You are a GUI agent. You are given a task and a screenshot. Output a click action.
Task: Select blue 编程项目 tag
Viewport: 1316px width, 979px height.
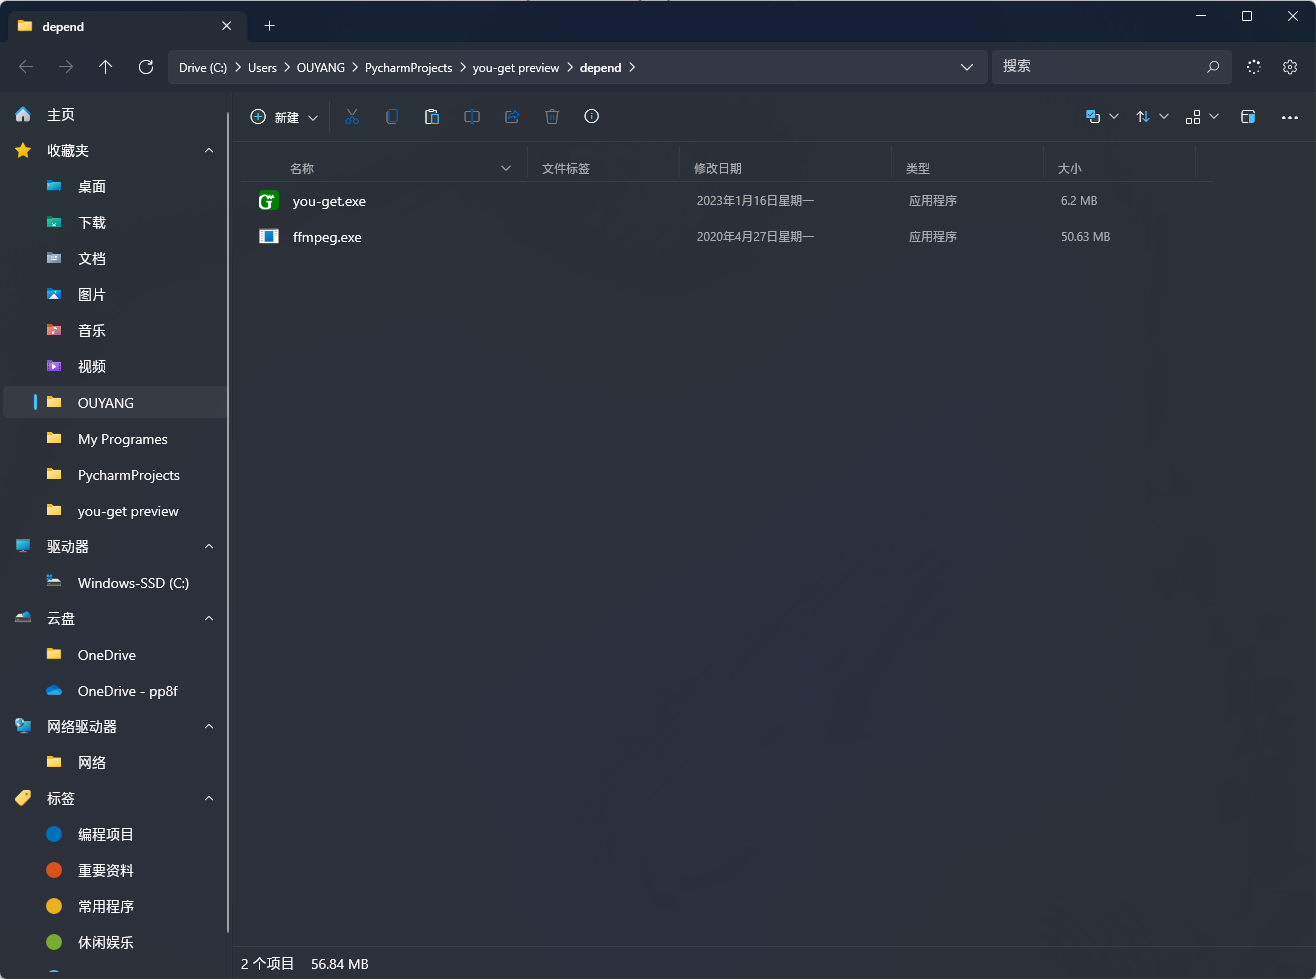pyautogui.click(x=116, y=835)
